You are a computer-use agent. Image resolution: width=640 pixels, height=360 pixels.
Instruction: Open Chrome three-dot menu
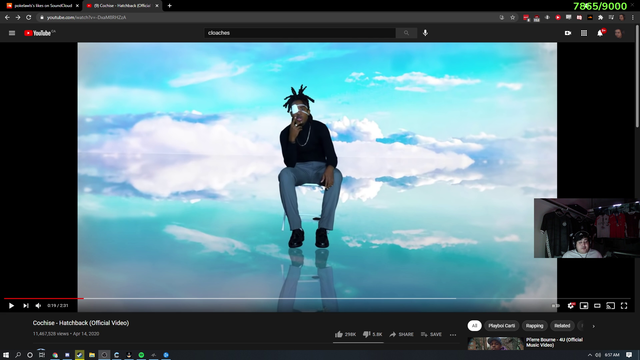633,18
